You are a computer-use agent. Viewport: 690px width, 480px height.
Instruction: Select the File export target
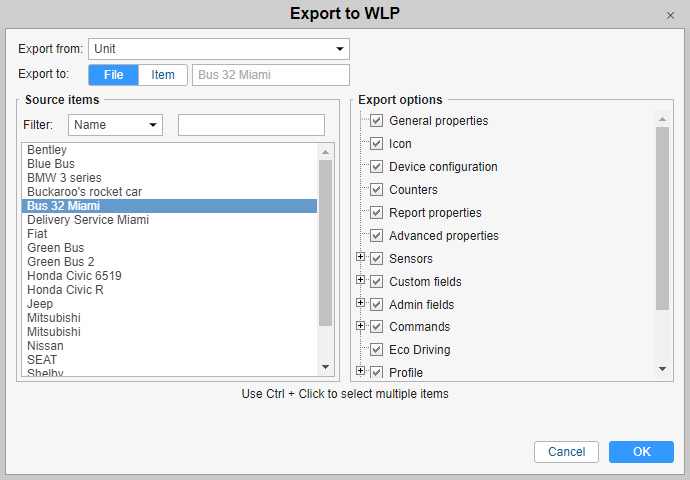[113, 75]
